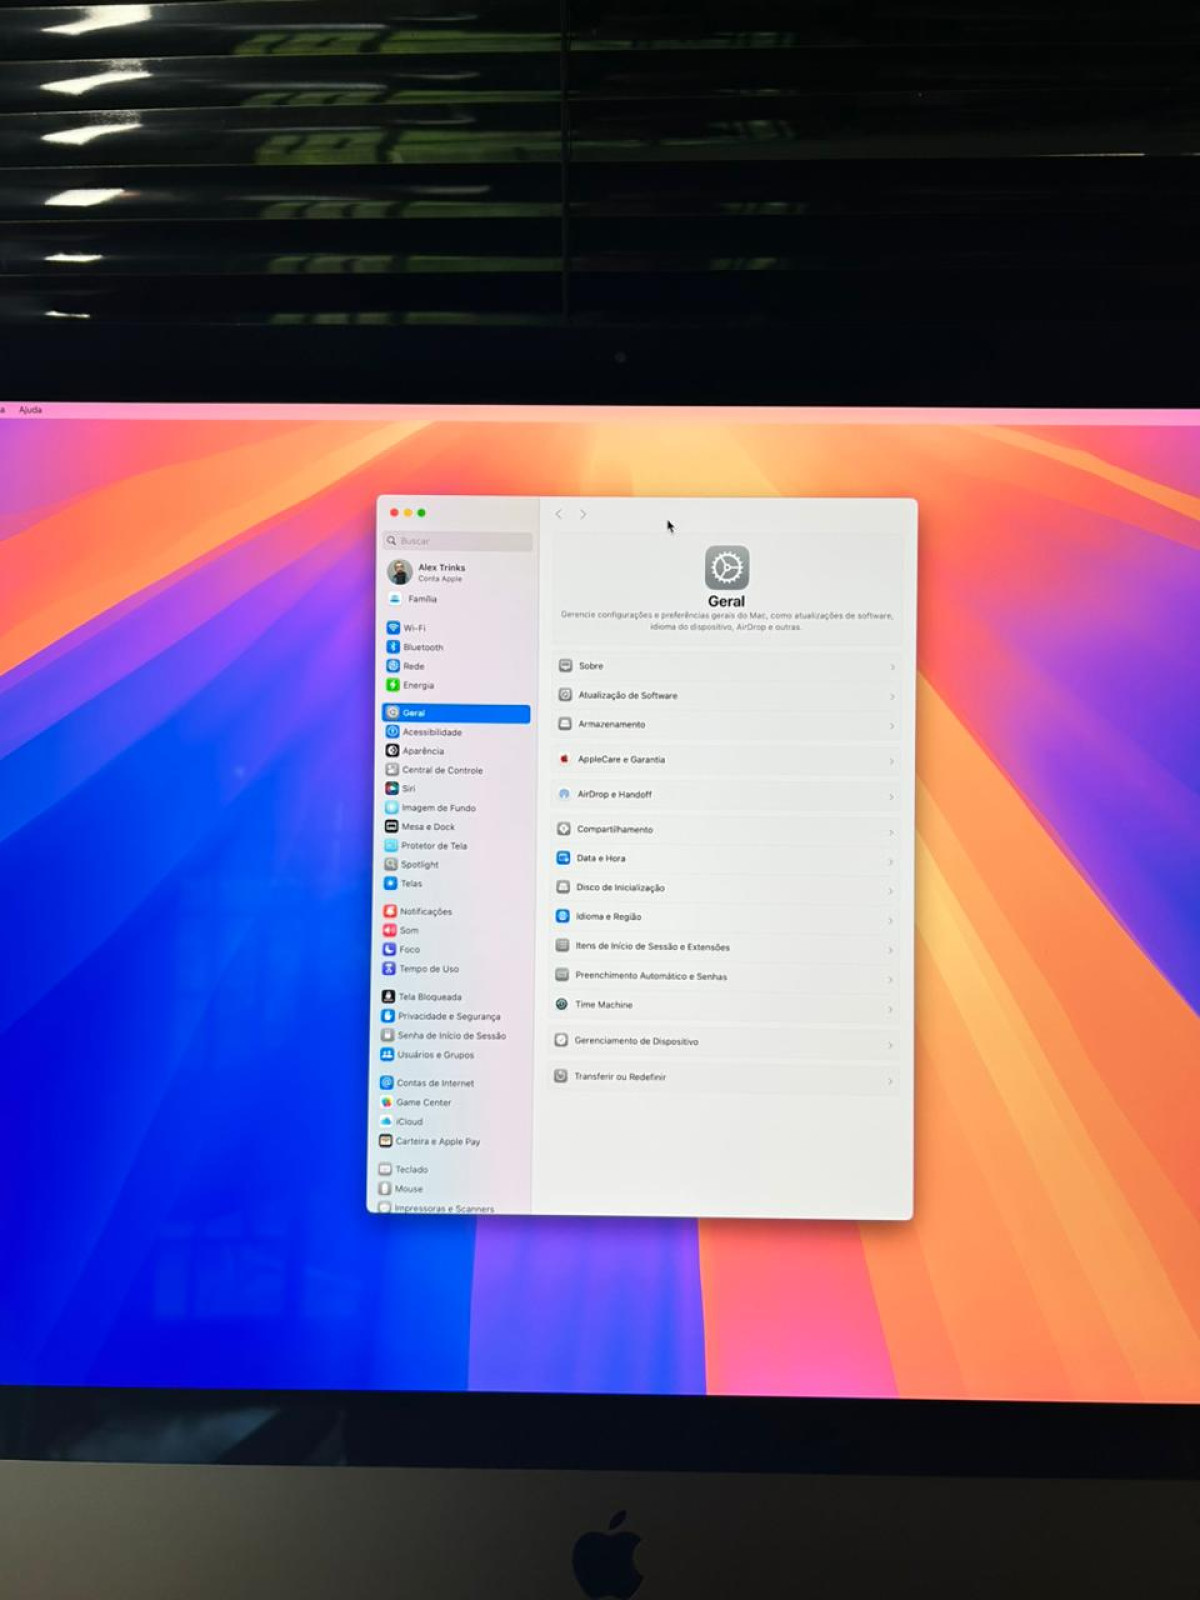Open the Ajuda menu in menu bar
The height and width of the screenshot is (1600, 1200).
click(x=30, y=410)
